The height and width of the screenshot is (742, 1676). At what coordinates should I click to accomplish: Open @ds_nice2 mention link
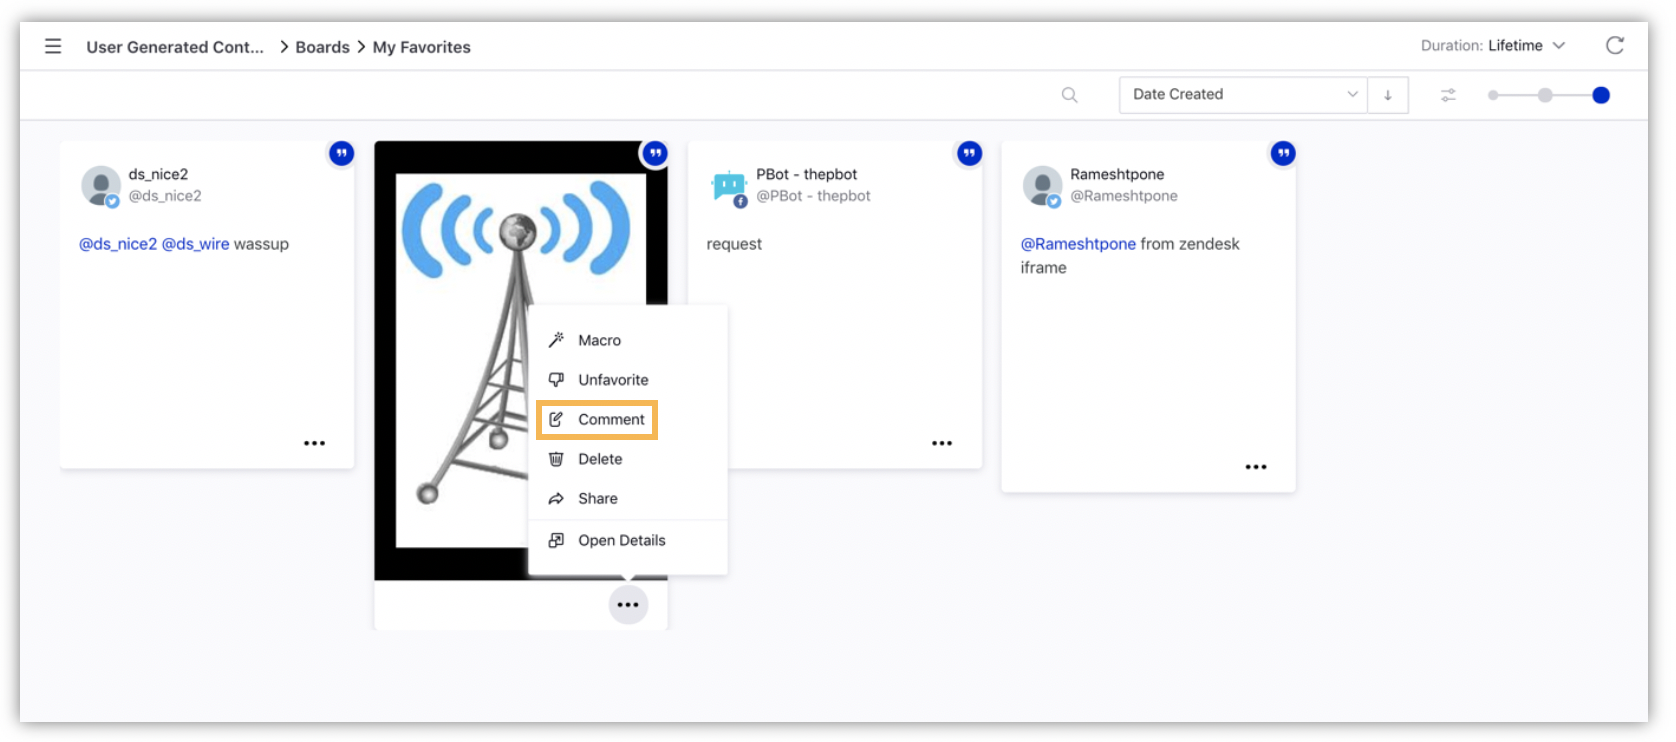pos(118,244)
